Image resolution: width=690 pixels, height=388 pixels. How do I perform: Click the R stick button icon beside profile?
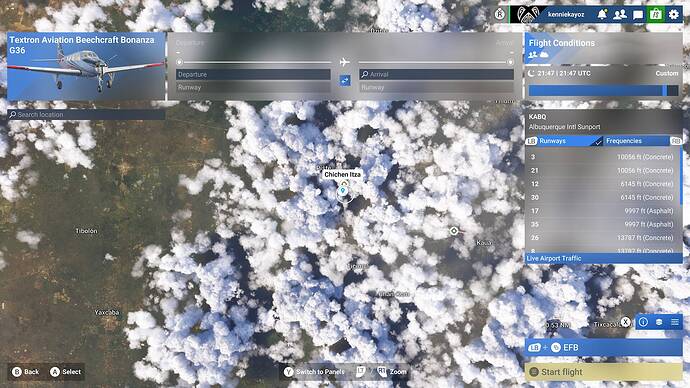click(x=500, y=15)
